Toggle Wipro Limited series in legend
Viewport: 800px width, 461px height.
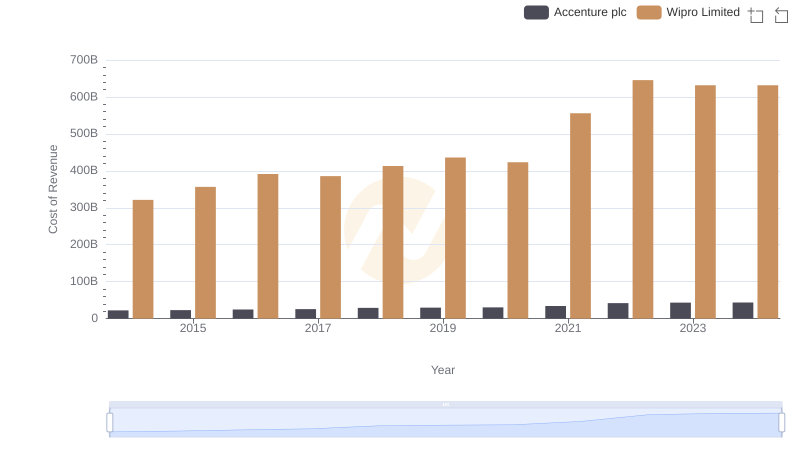point(688,12)
